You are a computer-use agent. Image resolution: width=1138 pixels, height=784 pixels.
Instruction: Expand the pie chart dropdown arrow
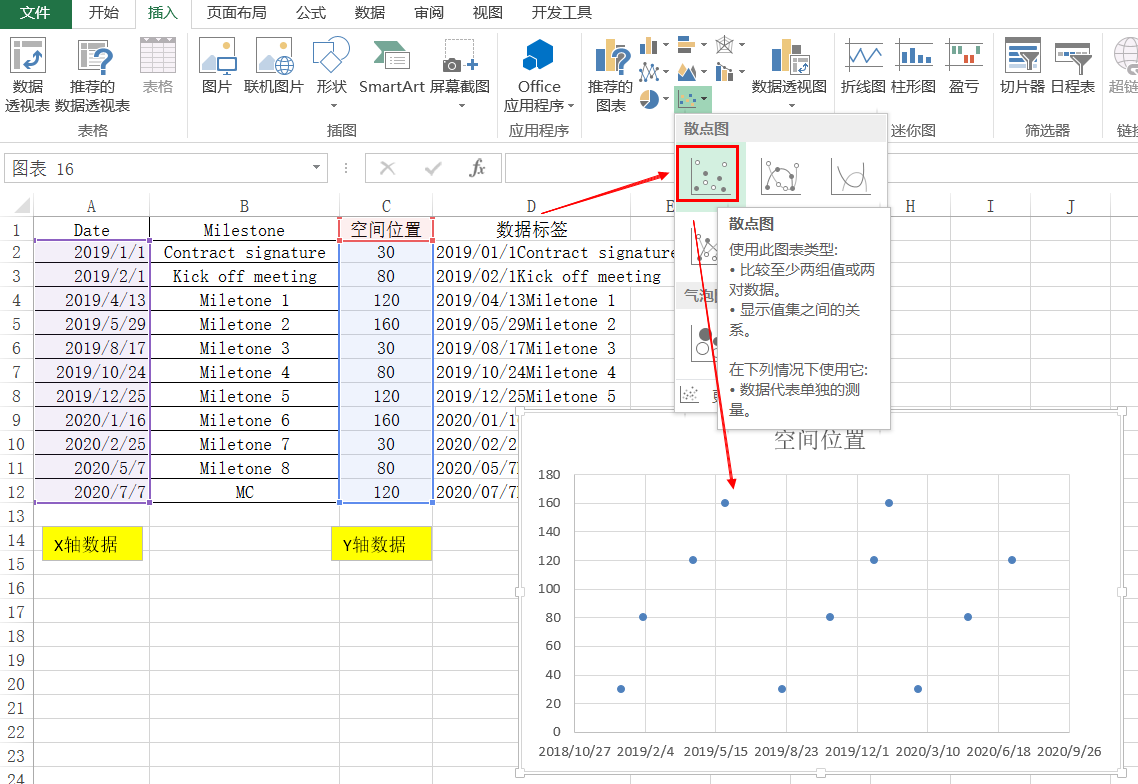(666, 99)
